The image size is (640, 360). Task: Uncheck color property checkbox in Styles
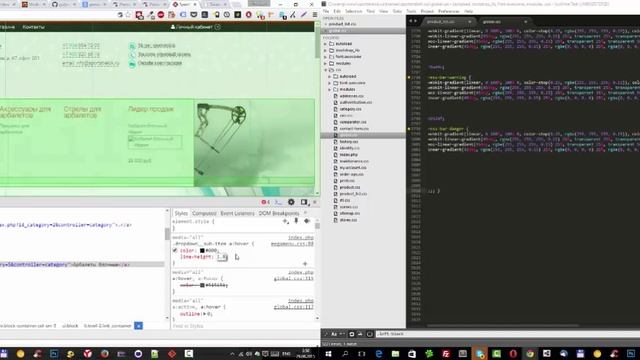click(175, 250)
